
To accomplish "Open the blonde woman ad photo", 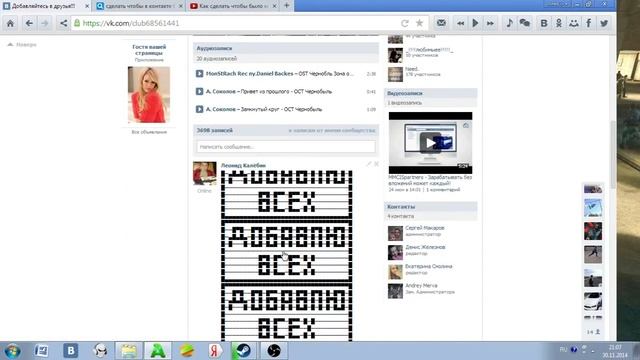I will point(149,95).
